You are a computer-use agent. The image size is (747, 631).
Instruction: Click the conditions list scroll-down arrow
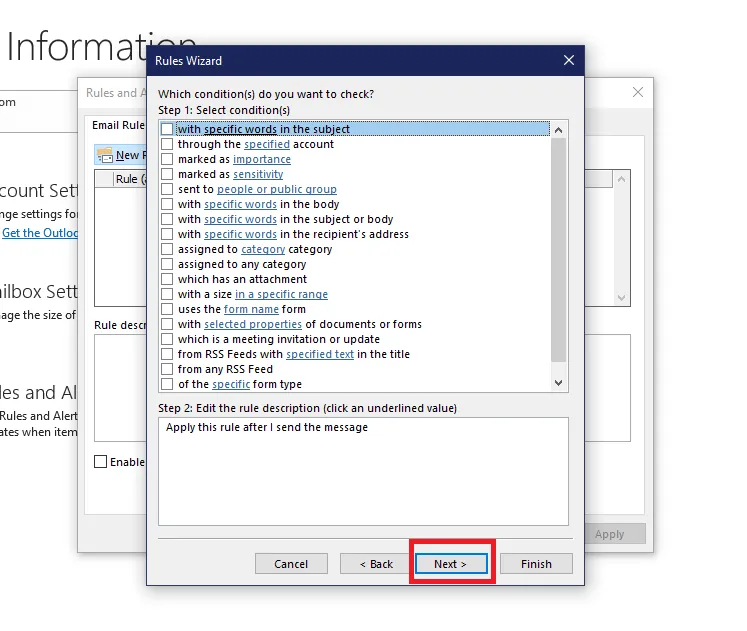(x=558, y=383)
